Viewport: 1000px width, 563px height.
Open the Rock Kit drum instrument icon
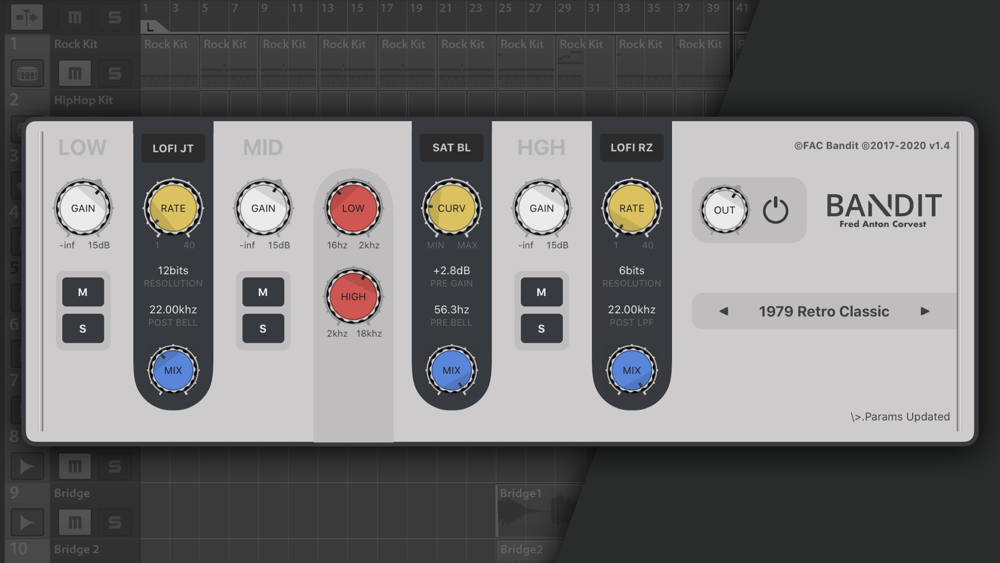[27, 73]
